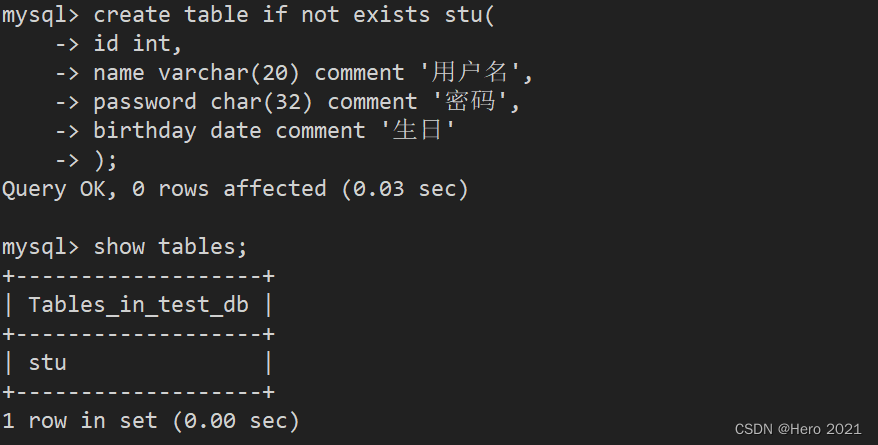The image size is (878, 445).
Task: Click the 'birthday date' column definition
Action: coord(177,131)
